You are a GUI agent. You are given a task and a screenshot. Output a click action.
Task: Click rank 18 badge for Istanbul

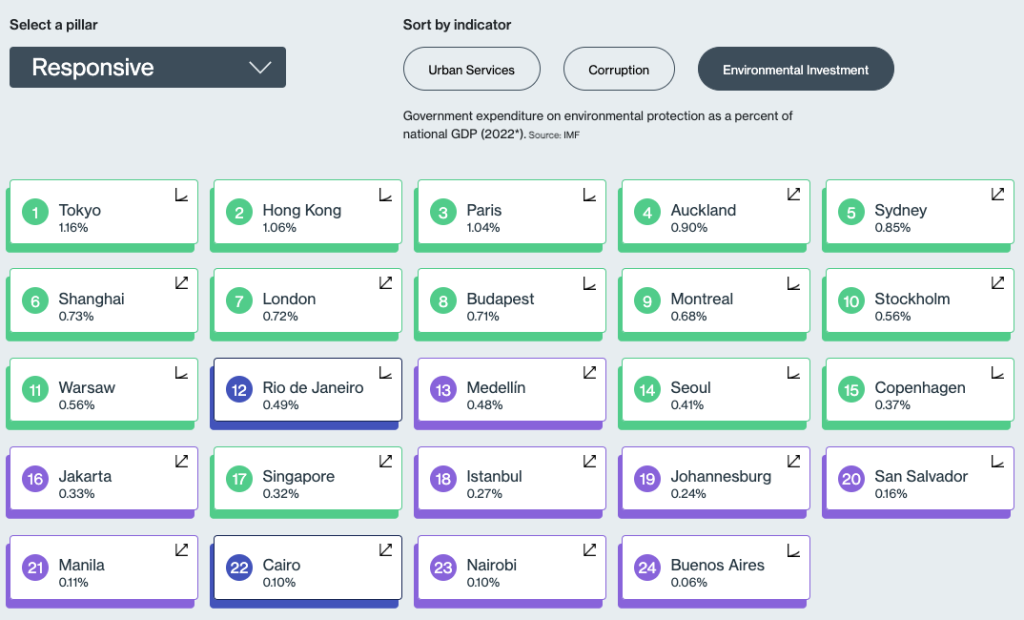coord(443,479)
